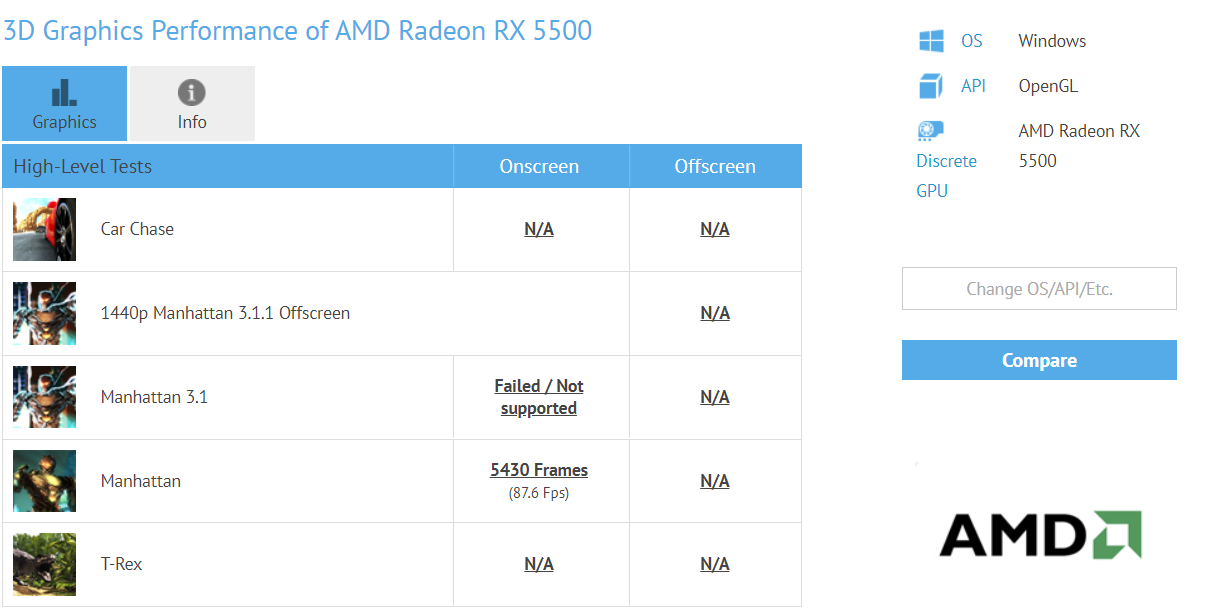Open the 5430 Frames Manhattan onscreen result
1209x615 pixels.
click(539, 470)
